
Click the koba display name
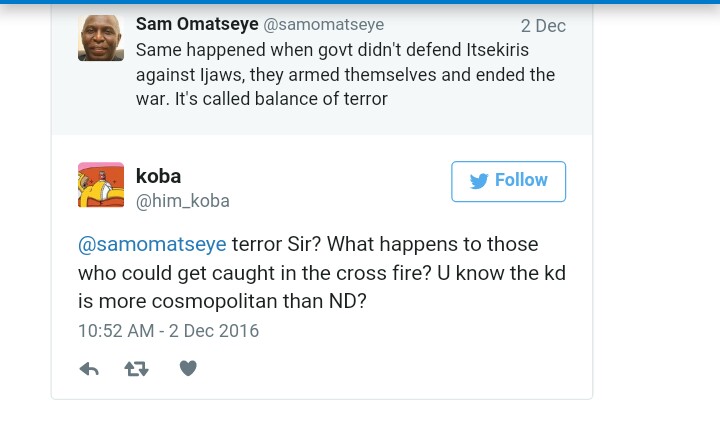(158, 176)
